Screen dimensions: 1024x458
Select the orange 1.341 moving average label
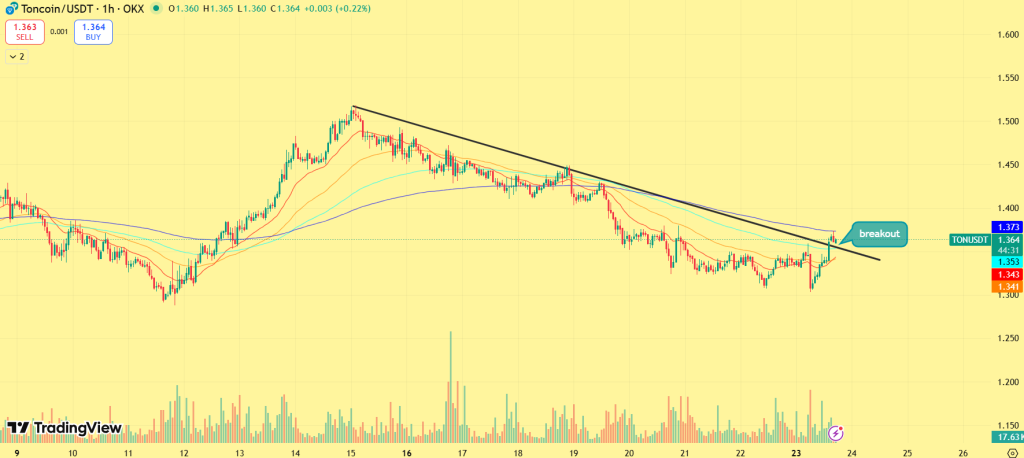coord(1005,287)
